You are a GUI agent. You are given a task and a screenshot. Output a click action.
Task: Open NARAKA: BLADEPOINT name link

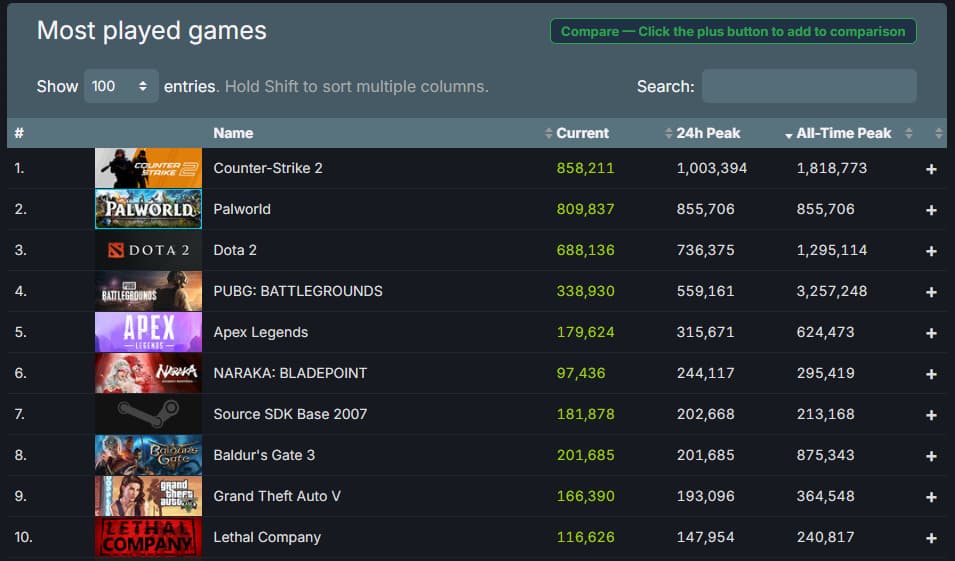coord(290,373)
